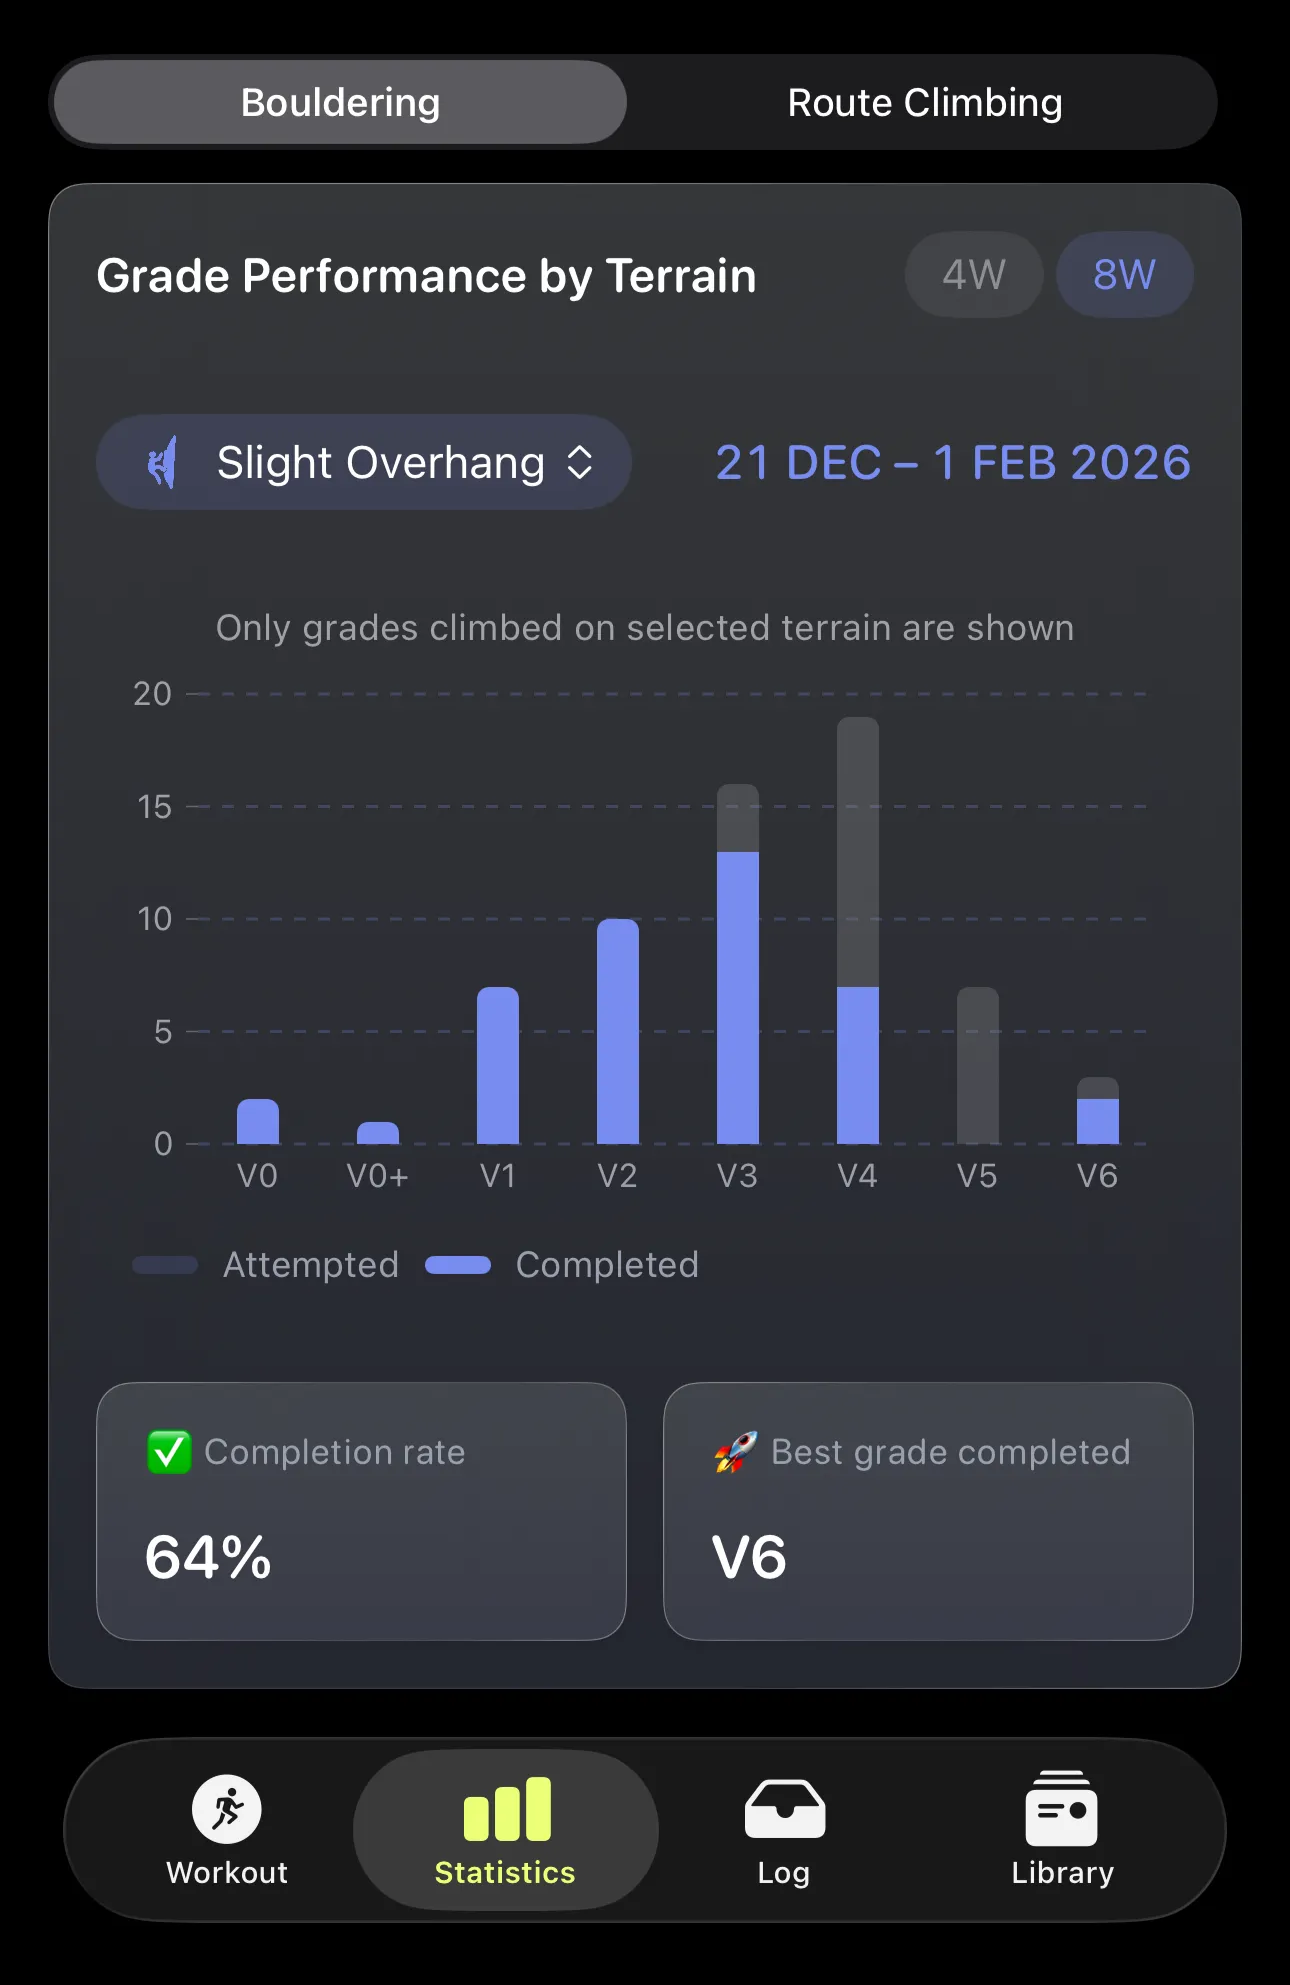Switch to the Bouldering segment
Viewport: 1290px width, 1985px height.
[340, 103]
